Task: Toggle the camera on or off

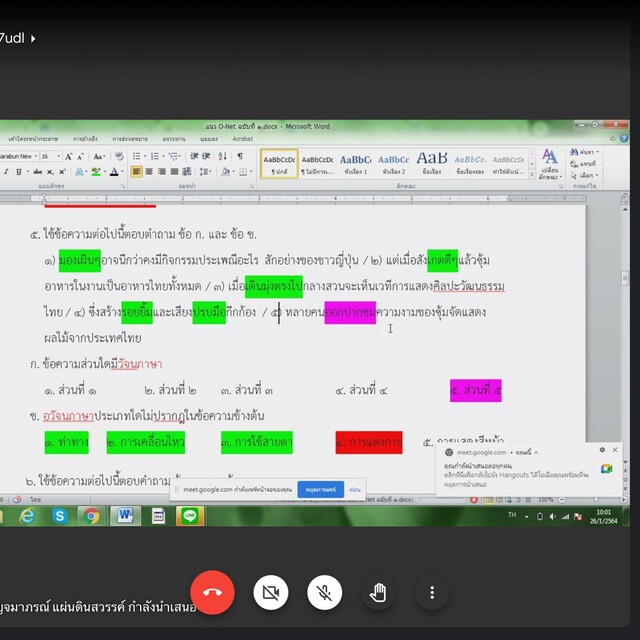Action: tap(268, 592)
